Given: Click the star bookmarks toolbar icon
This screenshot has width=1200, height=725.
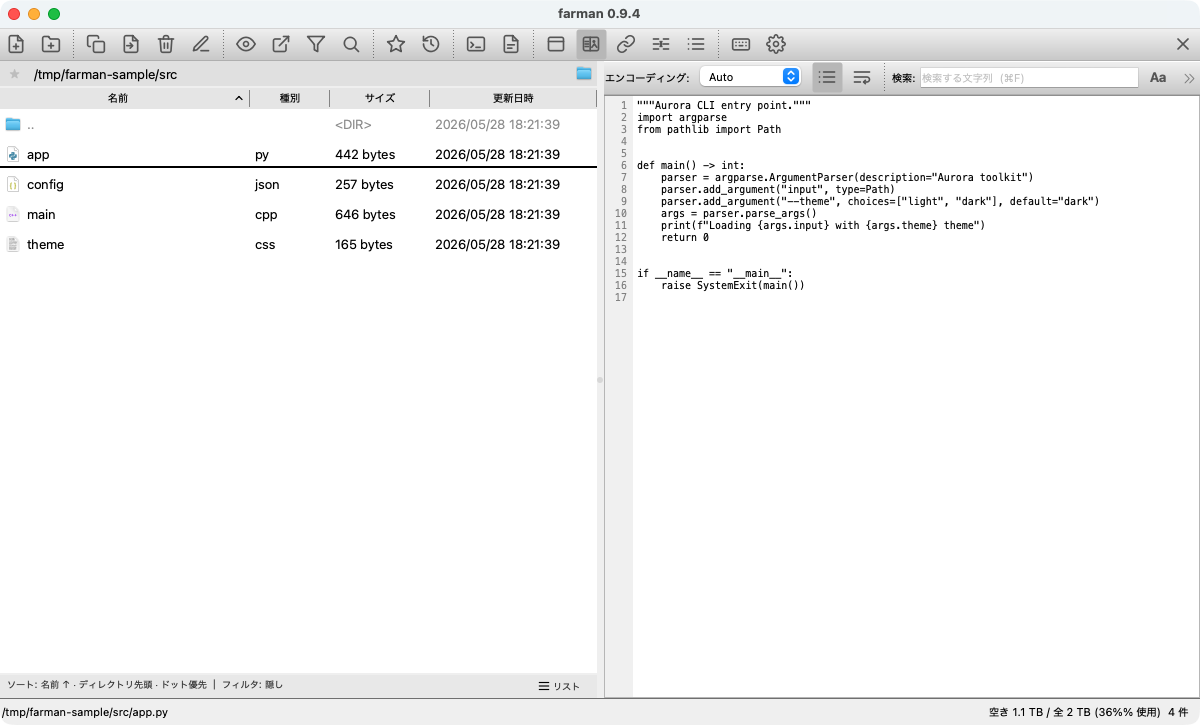Looking at the screenshot, I should [396, 44].
